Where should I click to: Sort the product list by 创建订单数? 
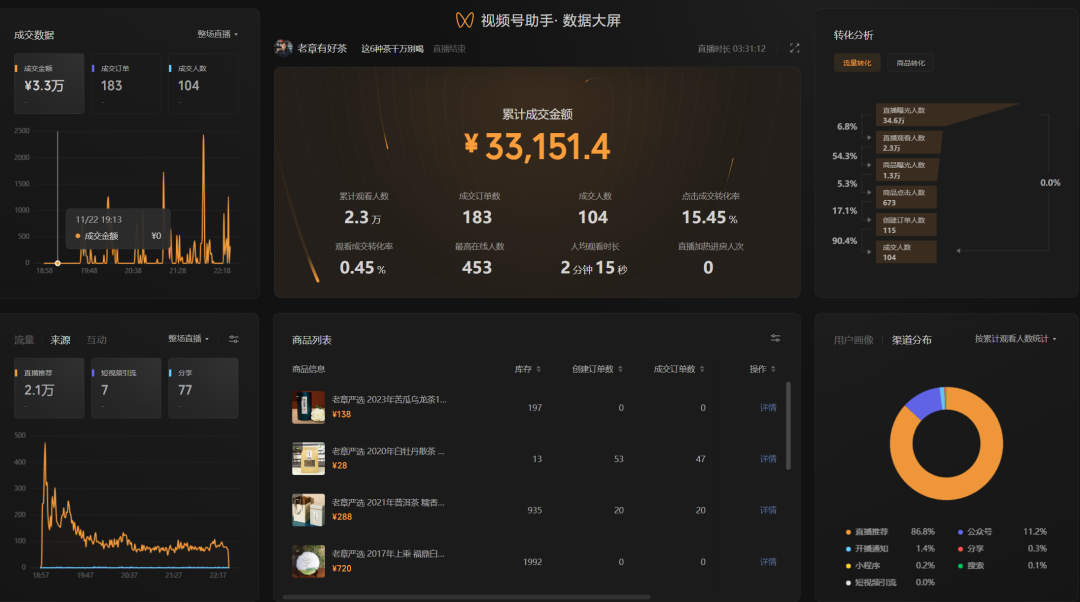click(598, 369)
